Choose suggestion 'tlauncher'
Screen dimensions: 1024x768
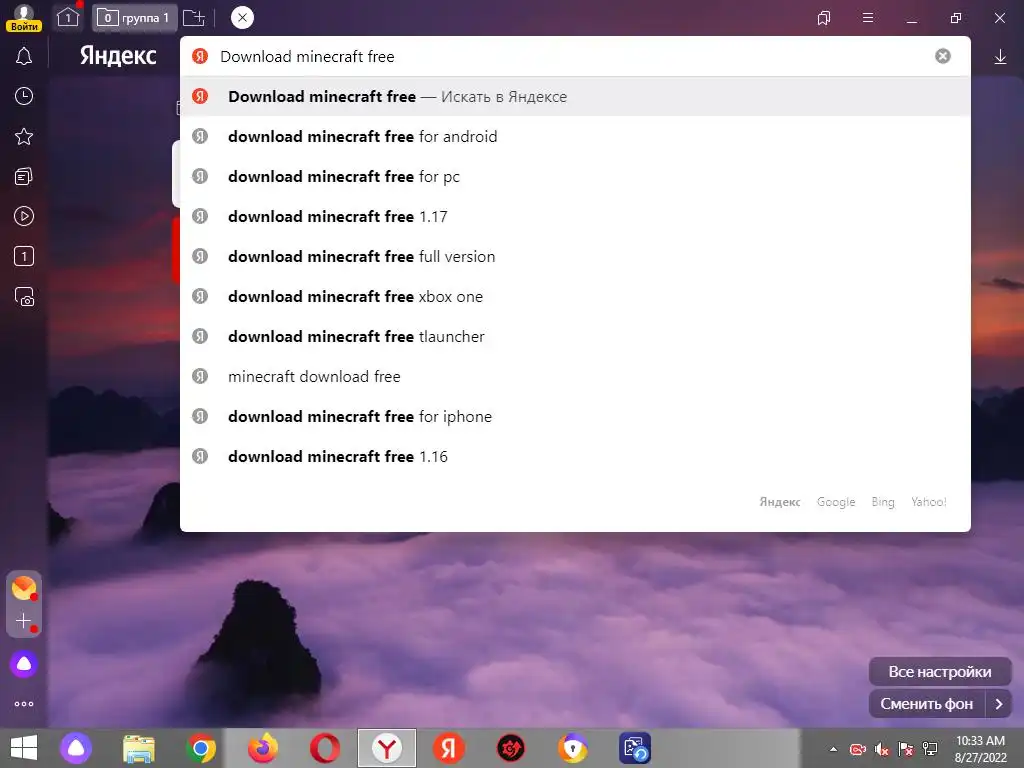click(x=575, y=336)
